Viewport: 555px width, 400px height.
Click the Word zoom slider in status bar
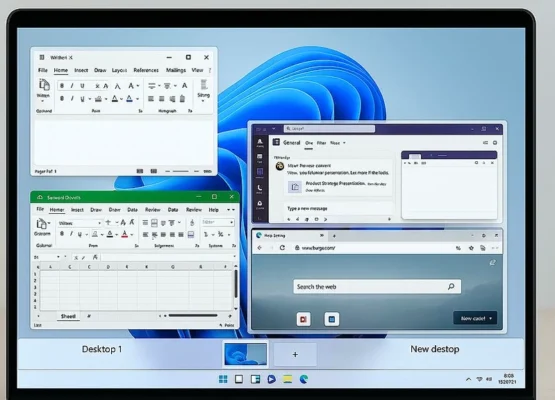[x=180, y=171]
